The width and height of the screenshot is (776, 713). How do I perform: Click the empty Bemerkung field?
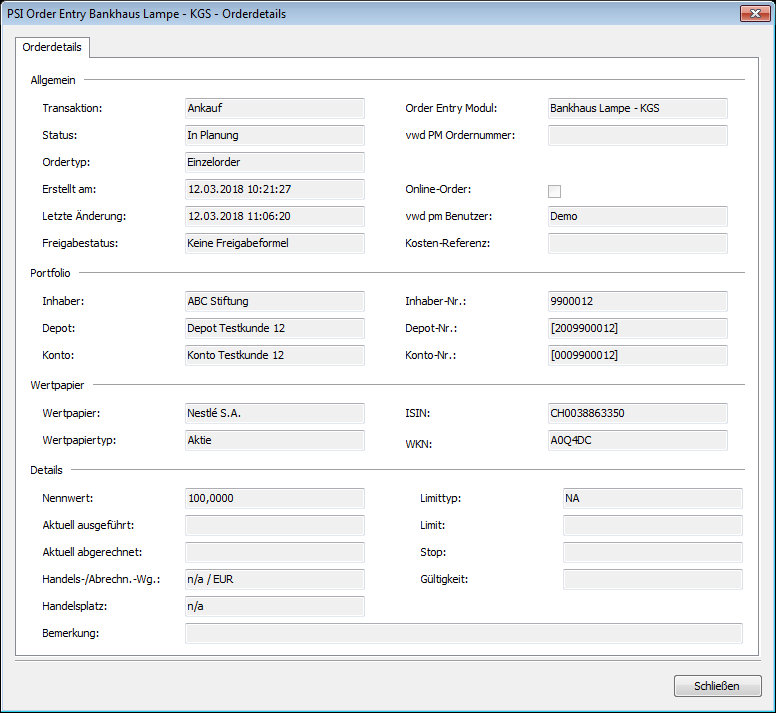pyautogui.click(x=463, y=633)
